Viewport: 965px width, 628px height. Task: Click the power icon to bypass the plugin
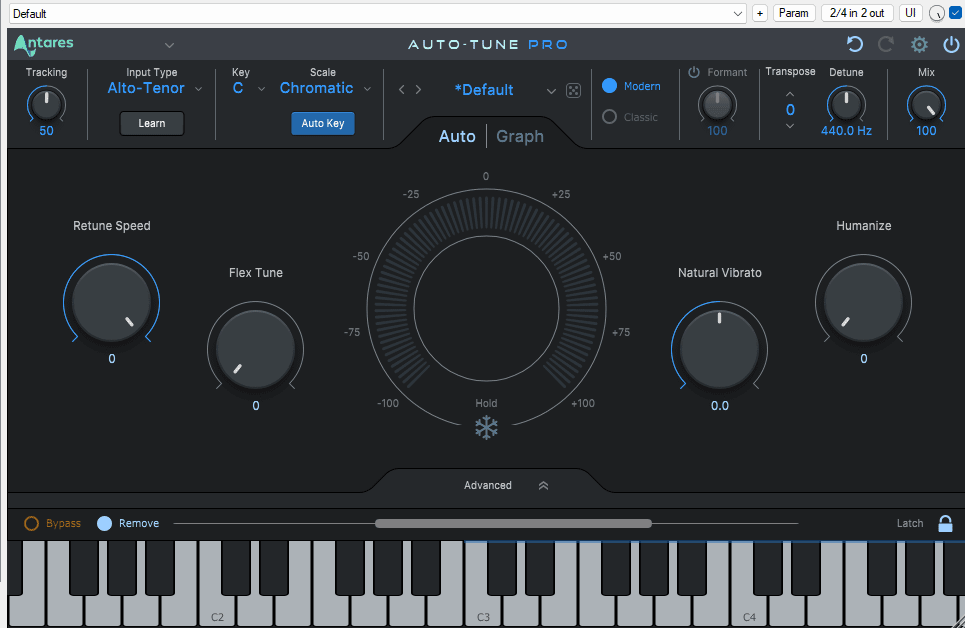[951, 44]
